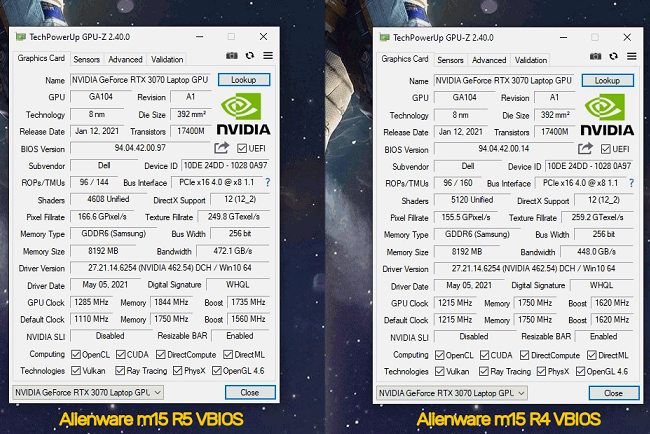Toggle the OpenCL checkbox in the R4 window
The width and height of the screenshot is (650, 434).
439,355
